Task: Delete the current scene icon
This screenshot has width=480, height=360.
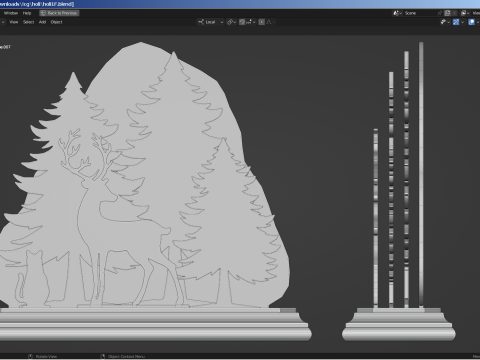Action: click(454, 13)
